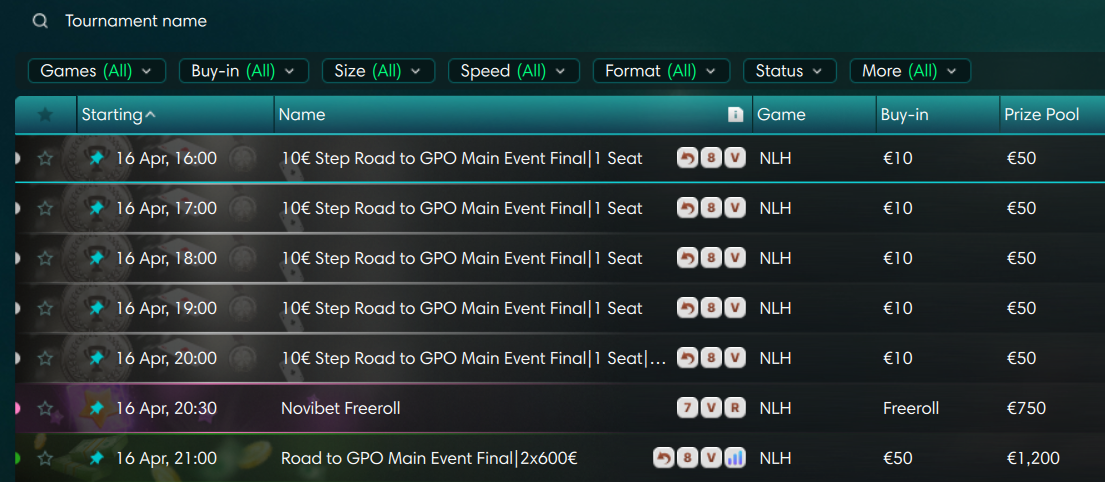Click the V badge on the 18:00 tournament

pos(735,258)
